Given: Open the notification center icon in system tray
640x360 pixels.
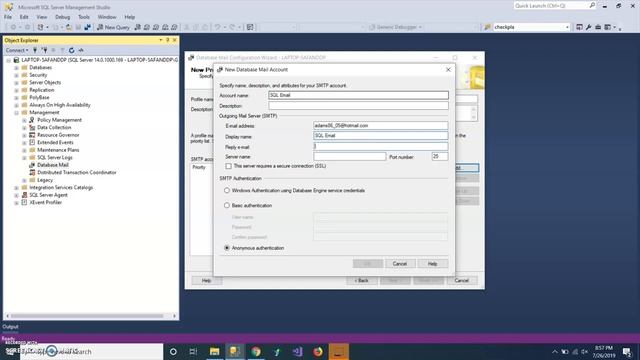Looking at the screenshot, I should pos(627,351).
